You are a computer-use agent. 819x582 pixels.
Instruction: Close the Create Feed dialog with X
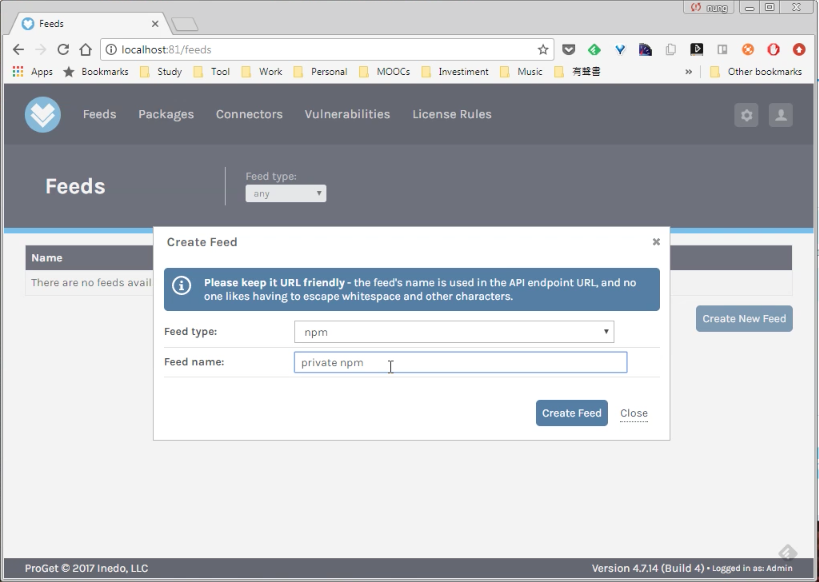[x=656, y=241]
